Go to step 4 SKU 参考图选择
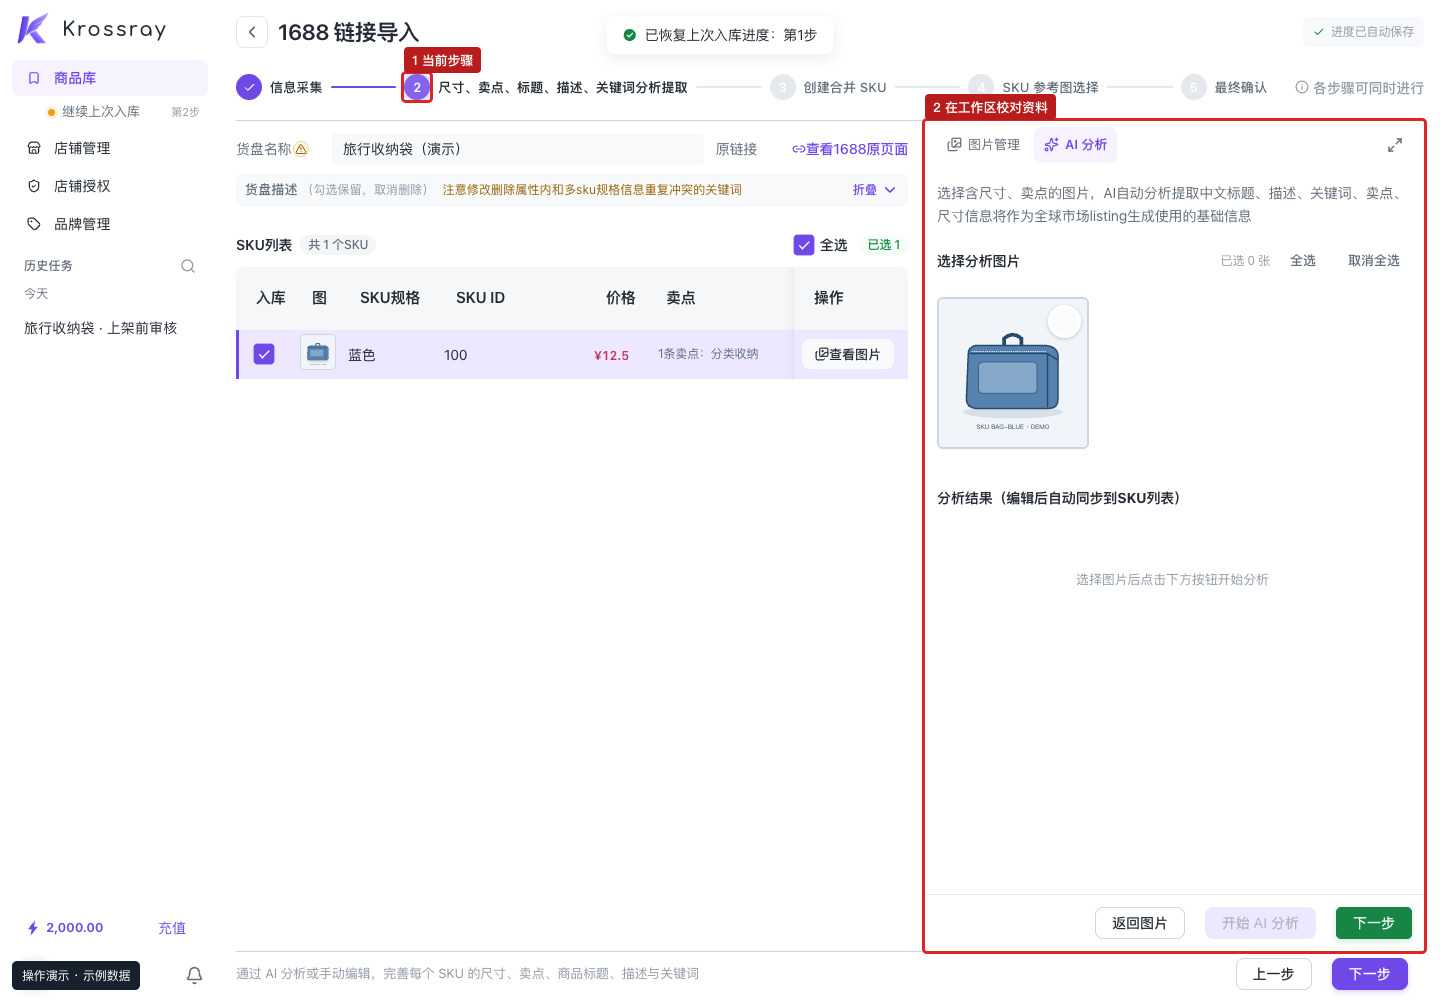This screenshot has height=1000, width=1440. pos(1034,87)
